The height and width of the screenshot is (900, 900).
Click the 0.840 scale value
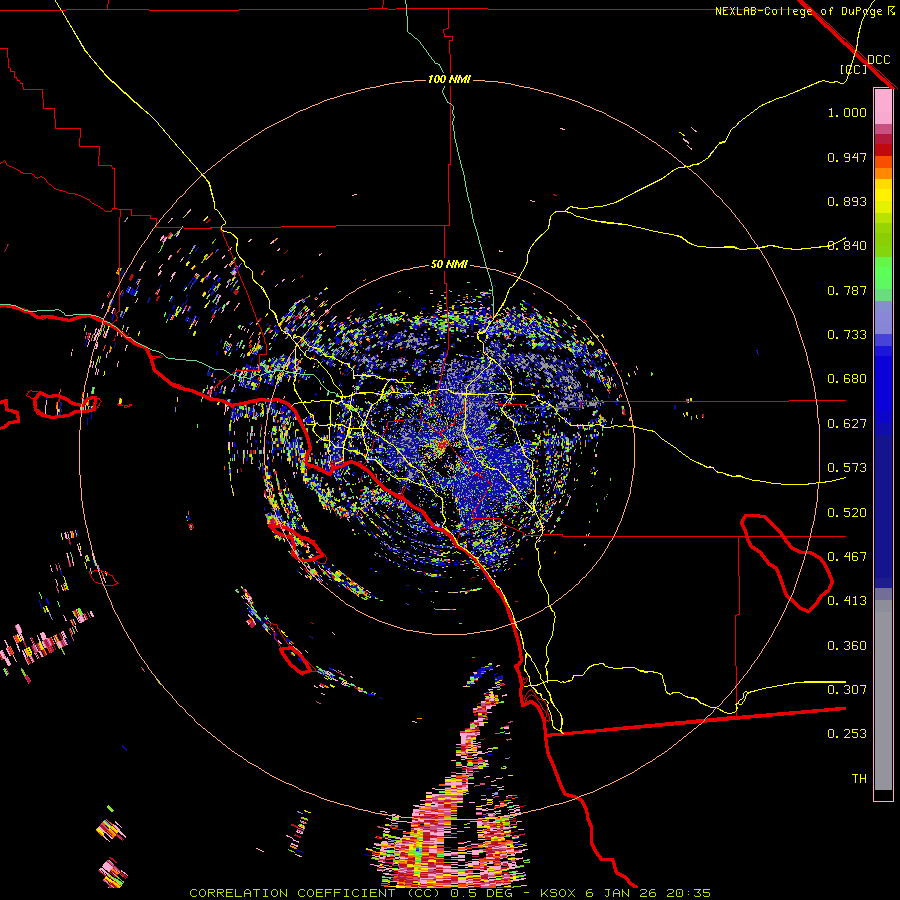847,246
